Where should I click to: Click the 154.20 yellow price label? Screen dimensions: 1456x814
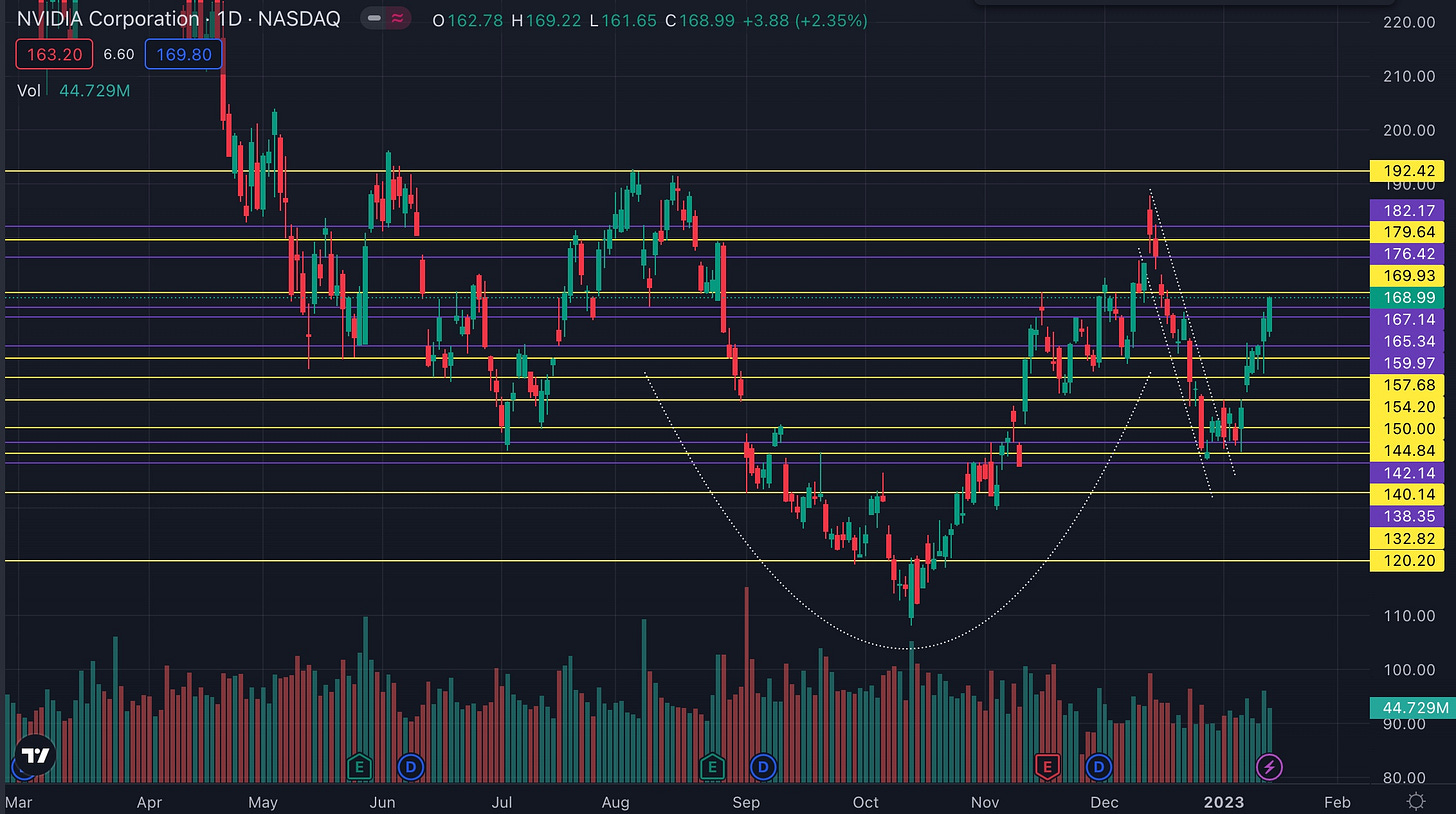(1407, 407)
